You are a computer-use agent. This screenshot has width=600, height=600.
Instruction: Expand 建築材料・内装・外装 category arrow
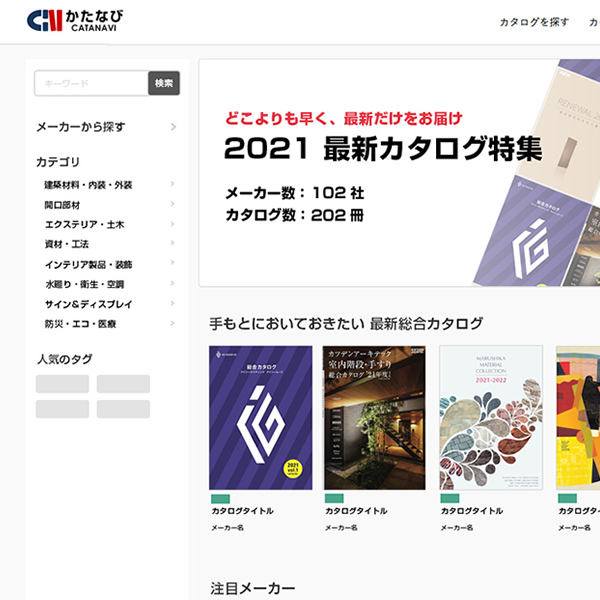[x=173, y=184]
